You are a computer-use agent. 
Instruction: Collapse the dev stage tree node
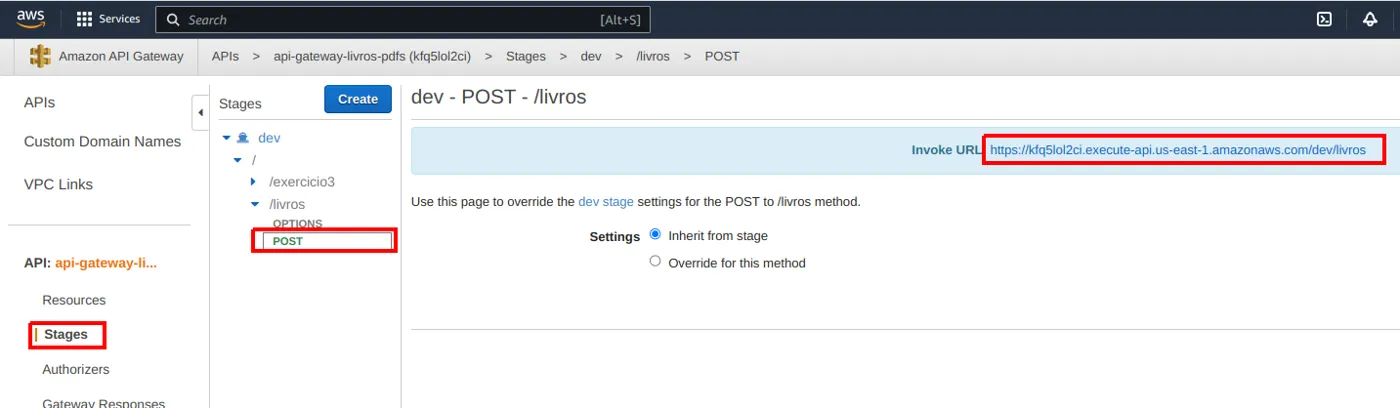point(227,138)
